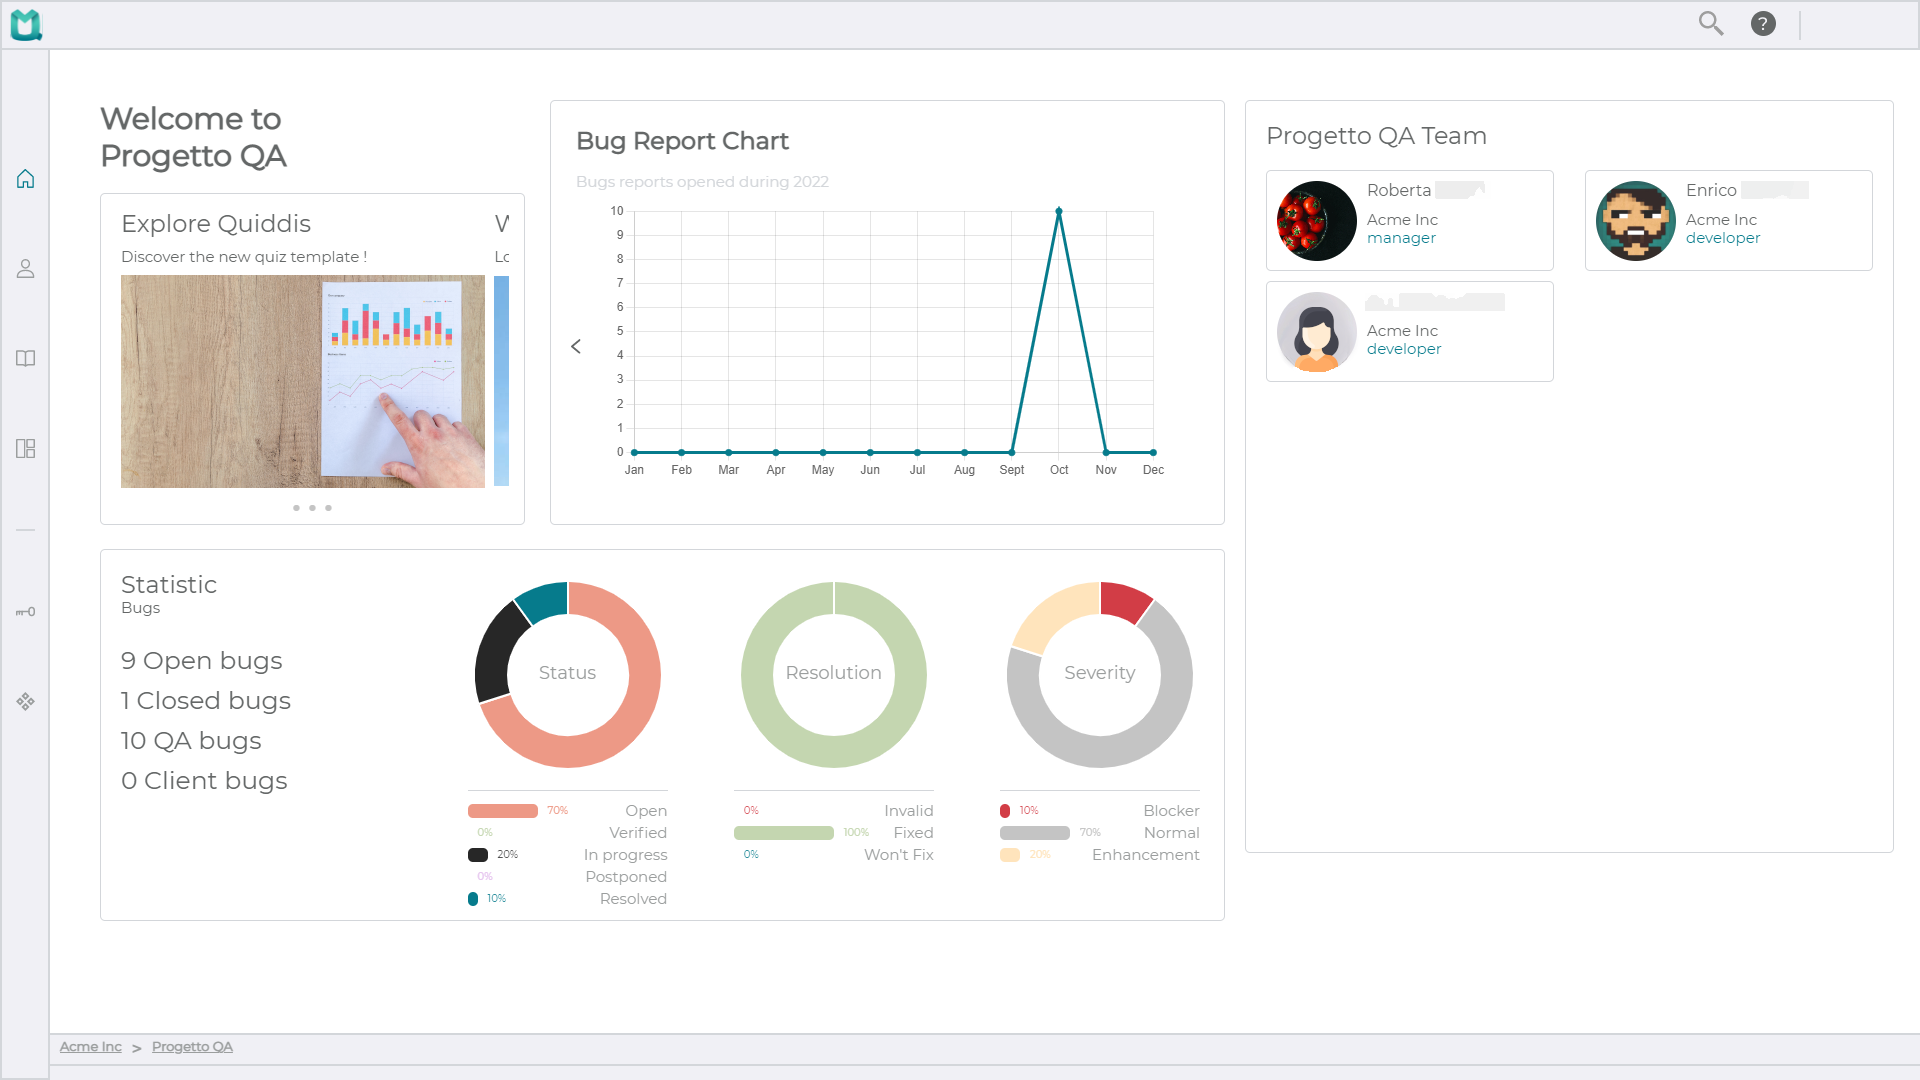Image resolution: width=1920 pixels, height=1080 pixels.
Task: Open the dashboard layout sidebar icon
Action: 25,449
